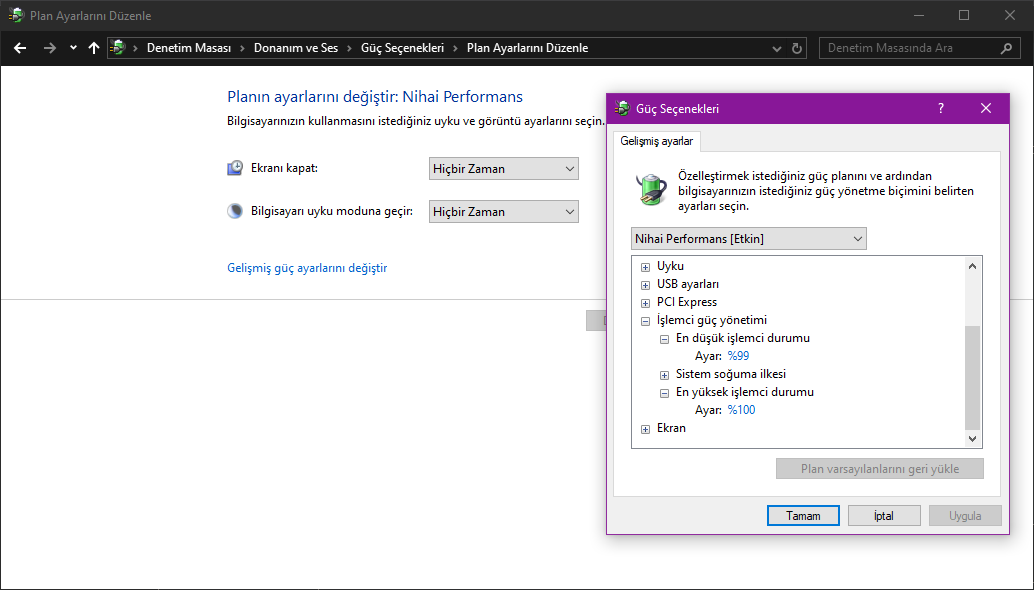The width and height of the screenshot is (1034, 590).
Task: Click the recent locations chevron icon
Action: [73, 48]
